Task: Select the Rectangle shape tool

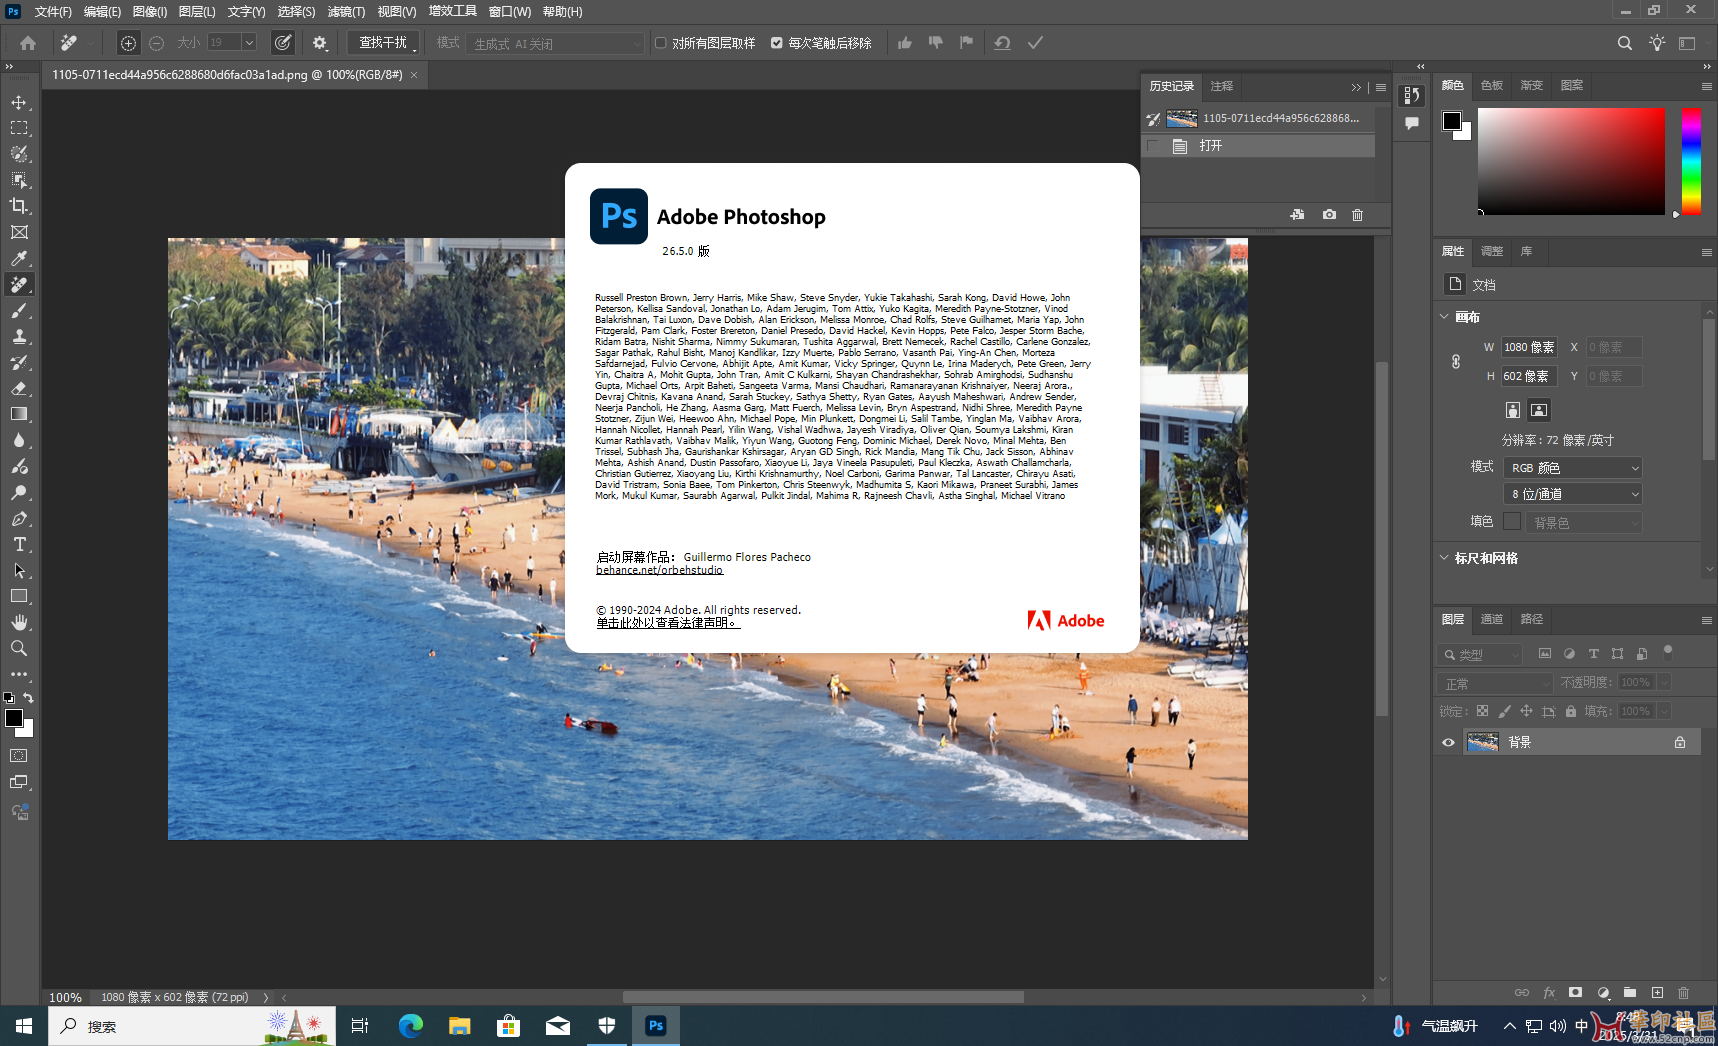Action: pos(19,596)
